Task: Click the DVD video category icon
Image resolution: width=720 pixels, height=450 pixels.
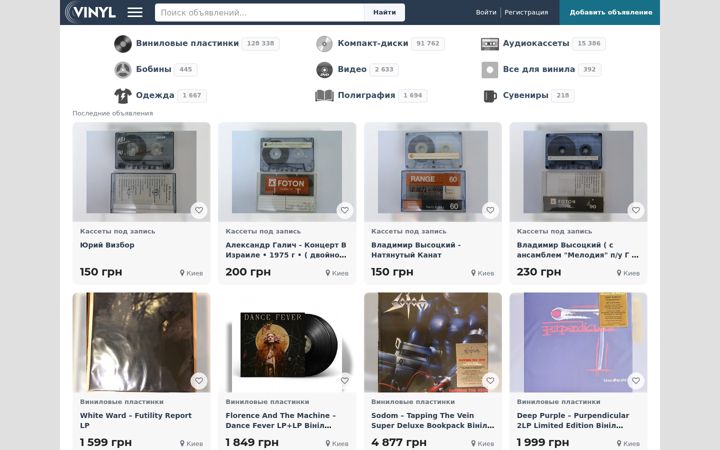Action: click(324, 70)
